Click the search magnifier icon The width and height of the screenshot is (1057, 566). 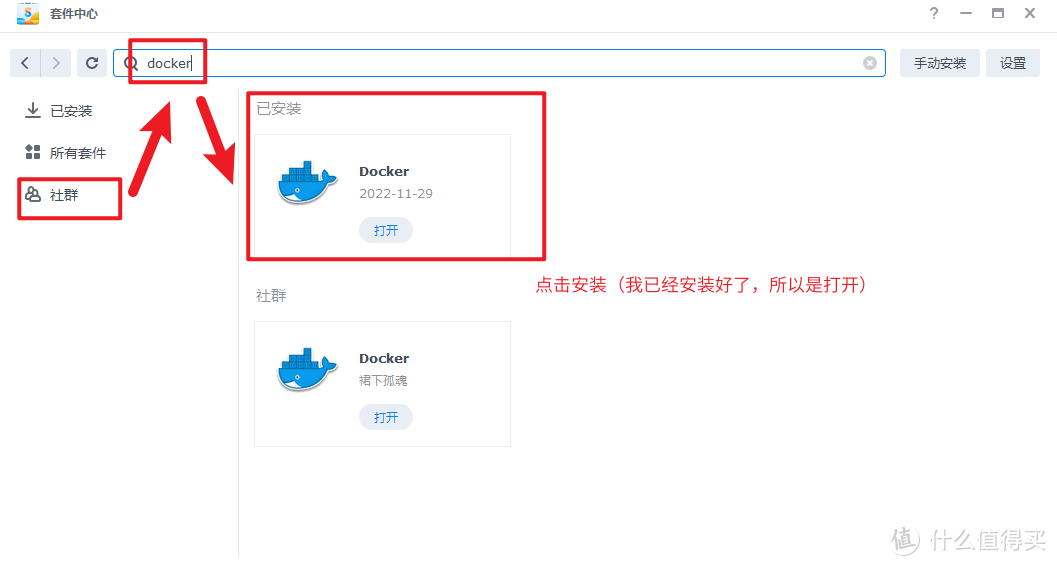131,63
